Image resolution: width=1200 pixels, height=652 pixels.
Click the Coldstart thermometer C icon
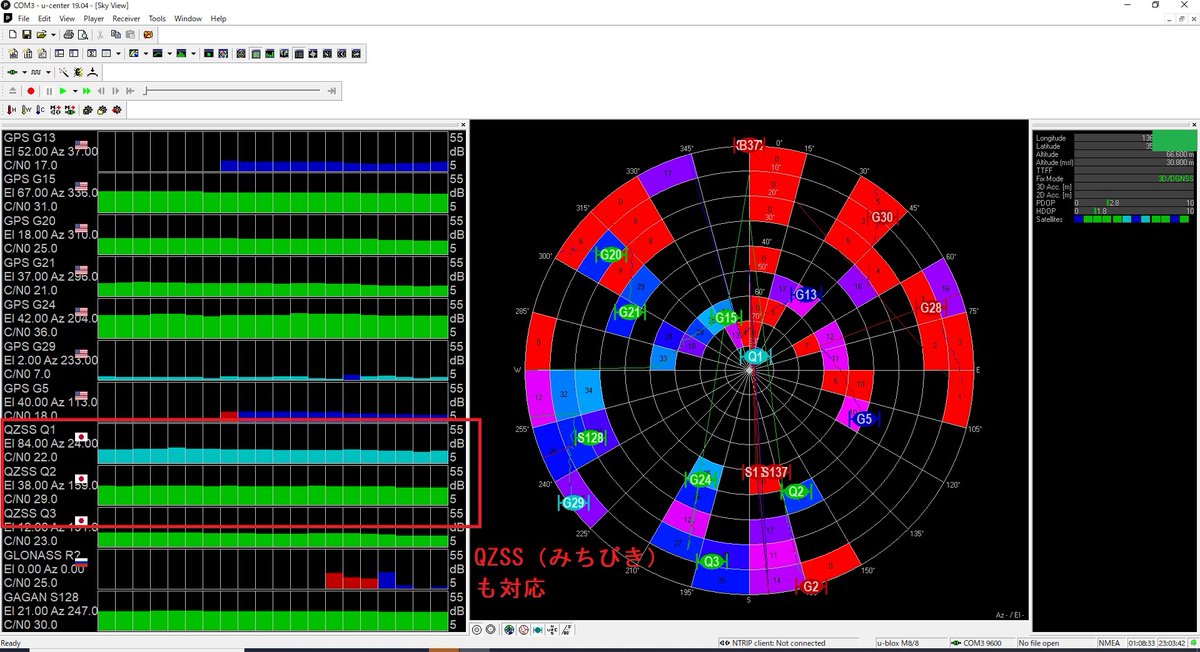pyautogui.click(x=40, y=109)
